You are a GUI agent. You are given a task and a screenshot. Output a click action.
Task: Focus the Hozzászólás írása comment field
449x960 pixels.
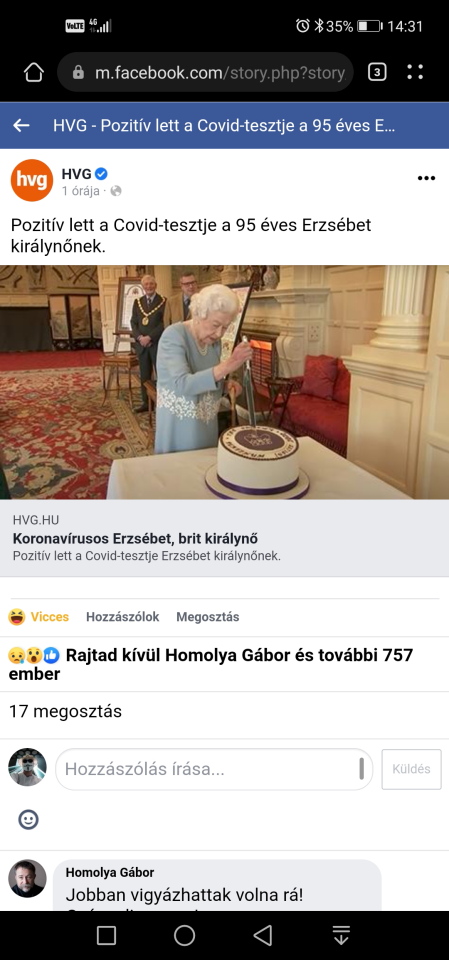tap(214, 769)
